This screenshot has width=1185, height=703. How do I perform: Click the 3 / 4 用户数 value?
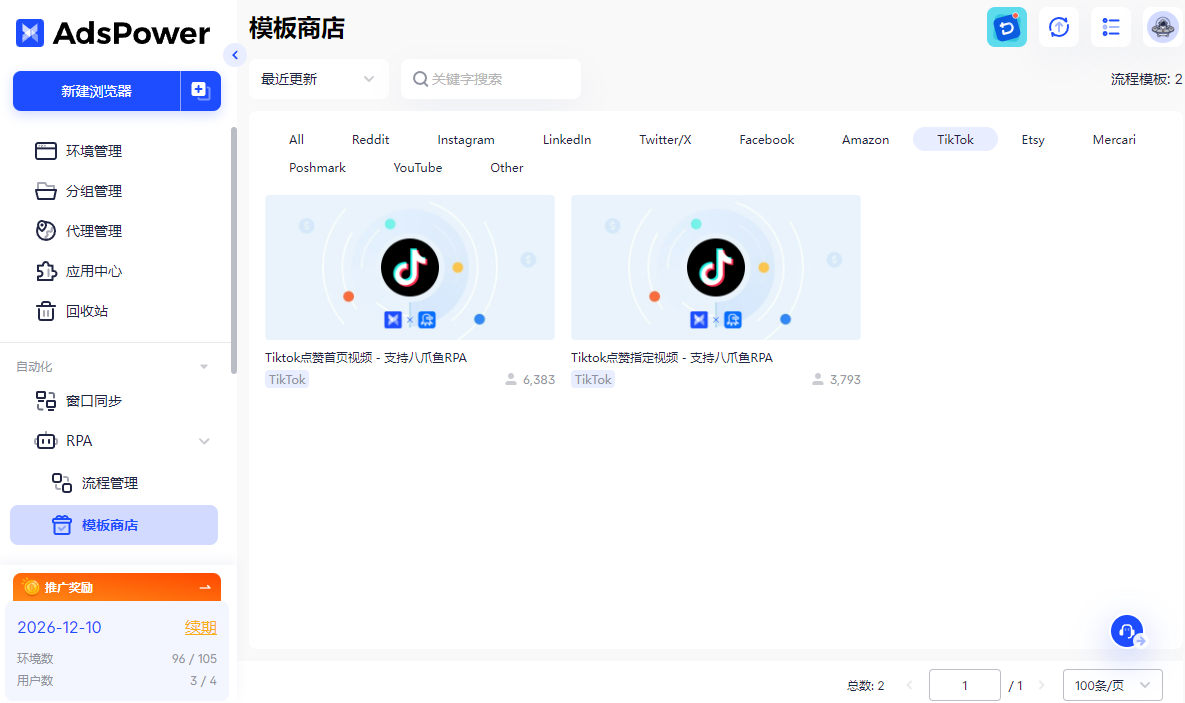[203, 680]
